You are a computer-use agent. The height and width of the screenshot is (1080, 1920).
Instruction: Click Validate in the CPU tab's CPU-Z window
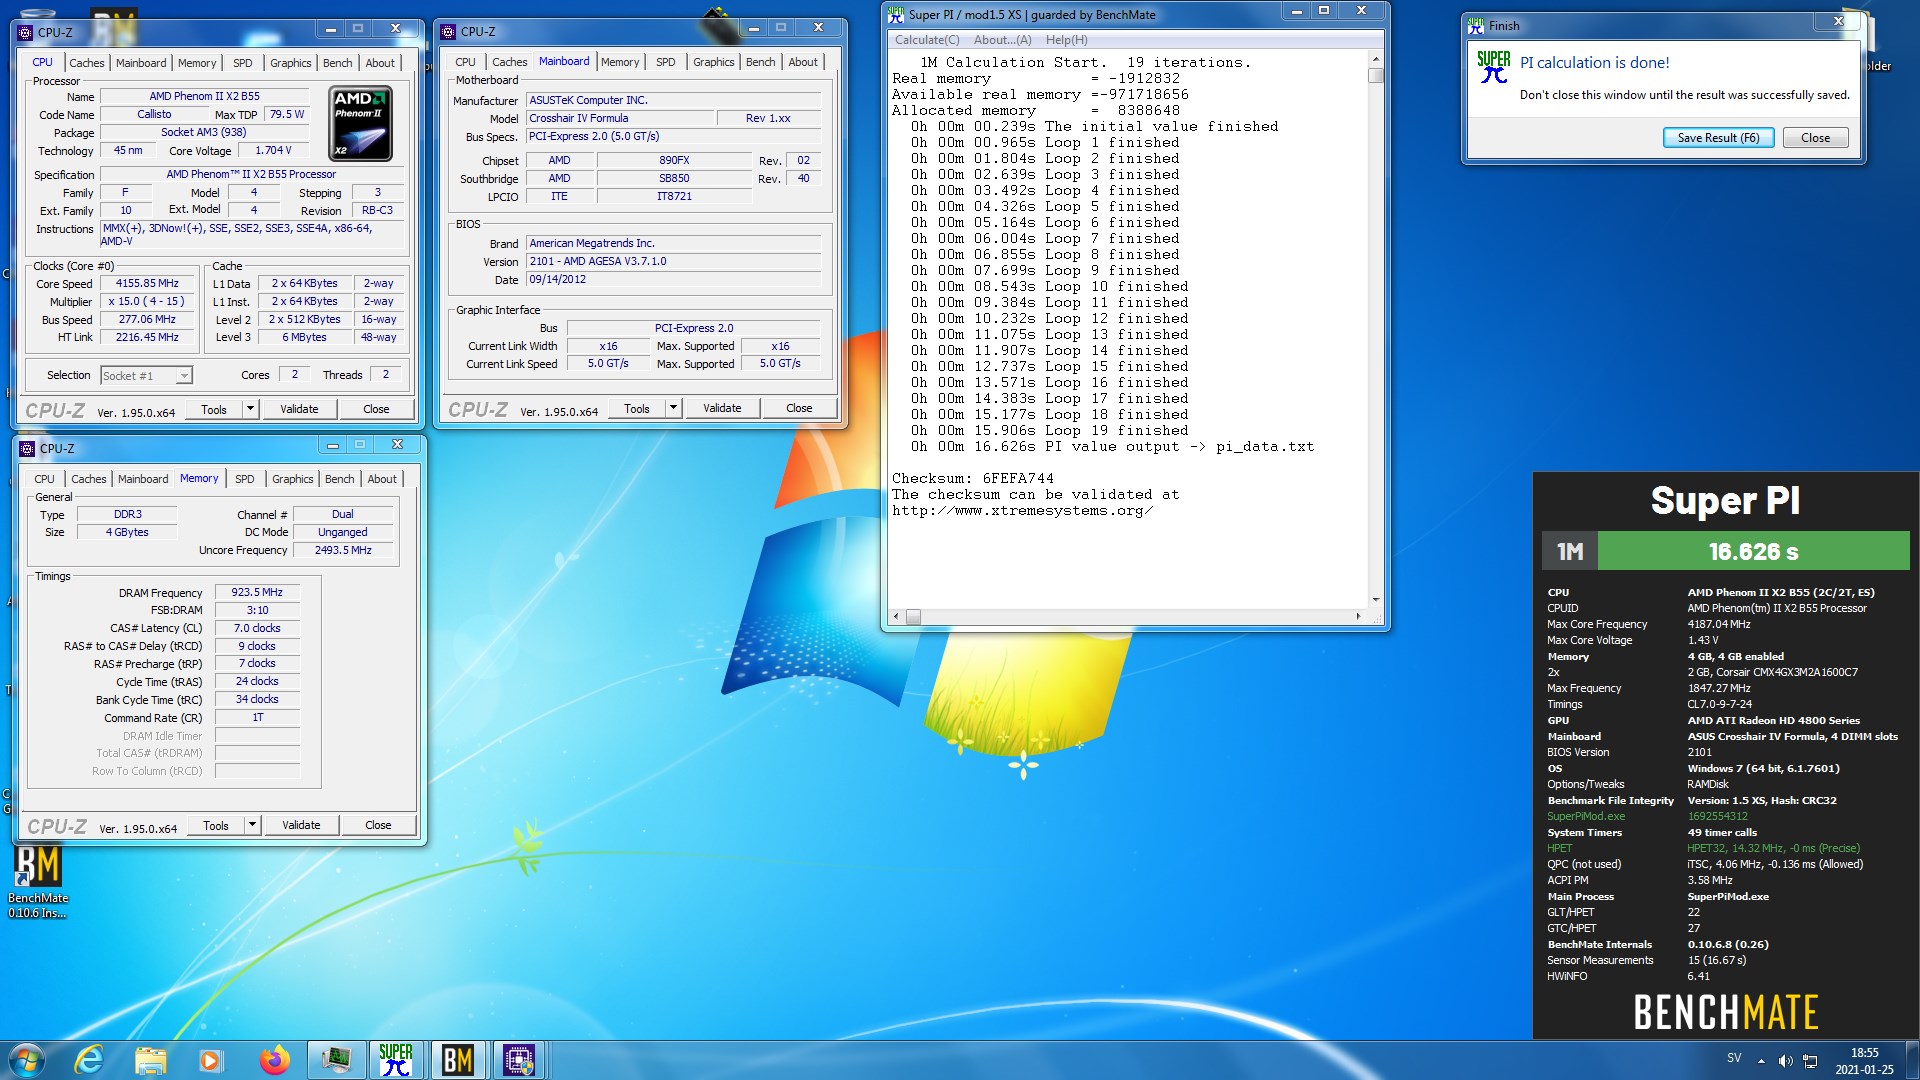(x=299, y=408)
